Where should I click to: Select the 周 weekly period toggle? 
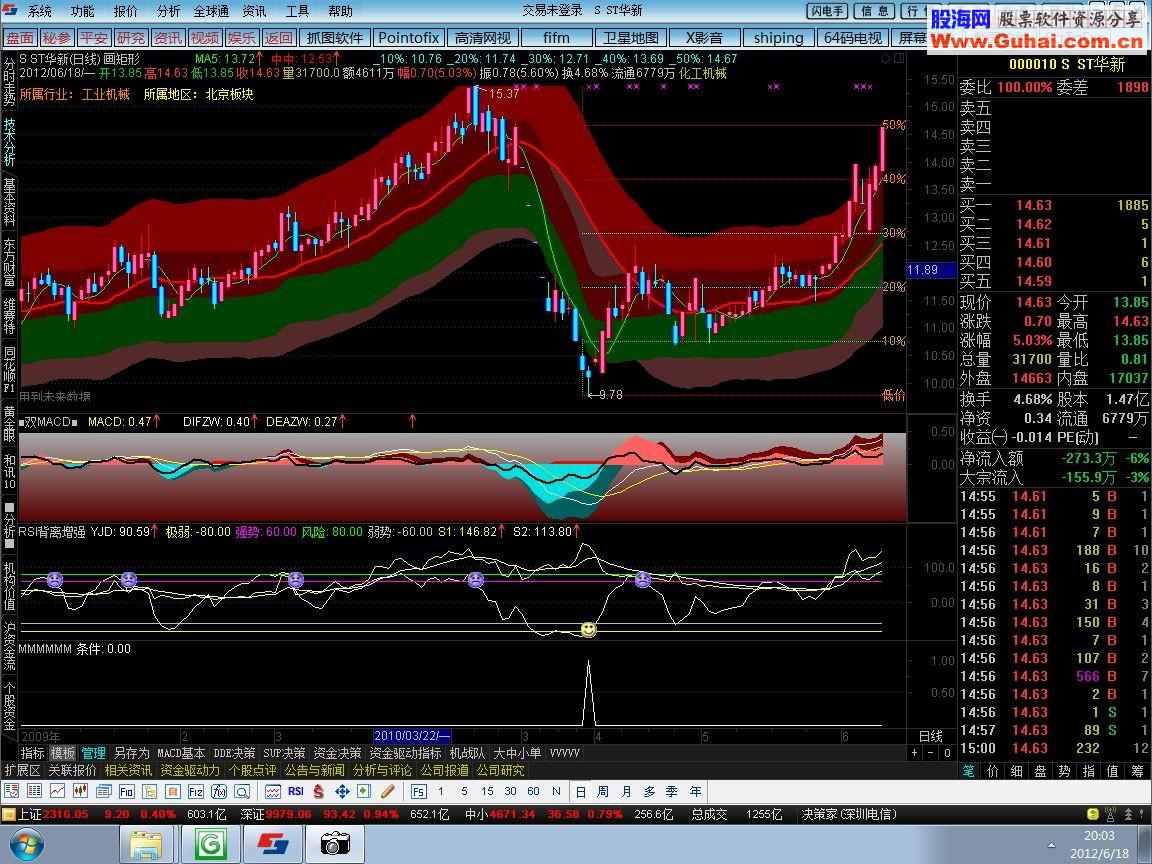coord(603,791)
